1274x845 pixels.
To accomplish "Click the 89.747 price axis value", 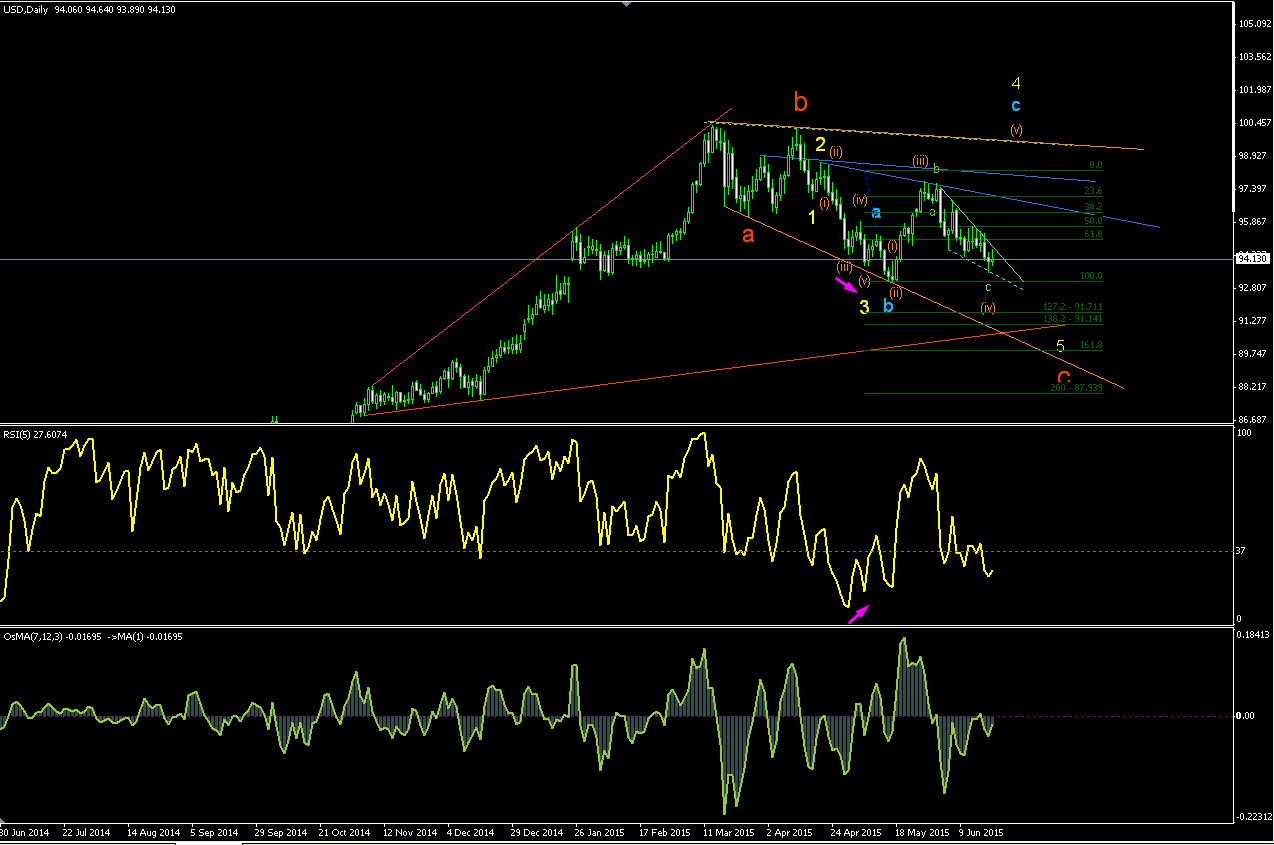I will click(x=1253, y=353).
